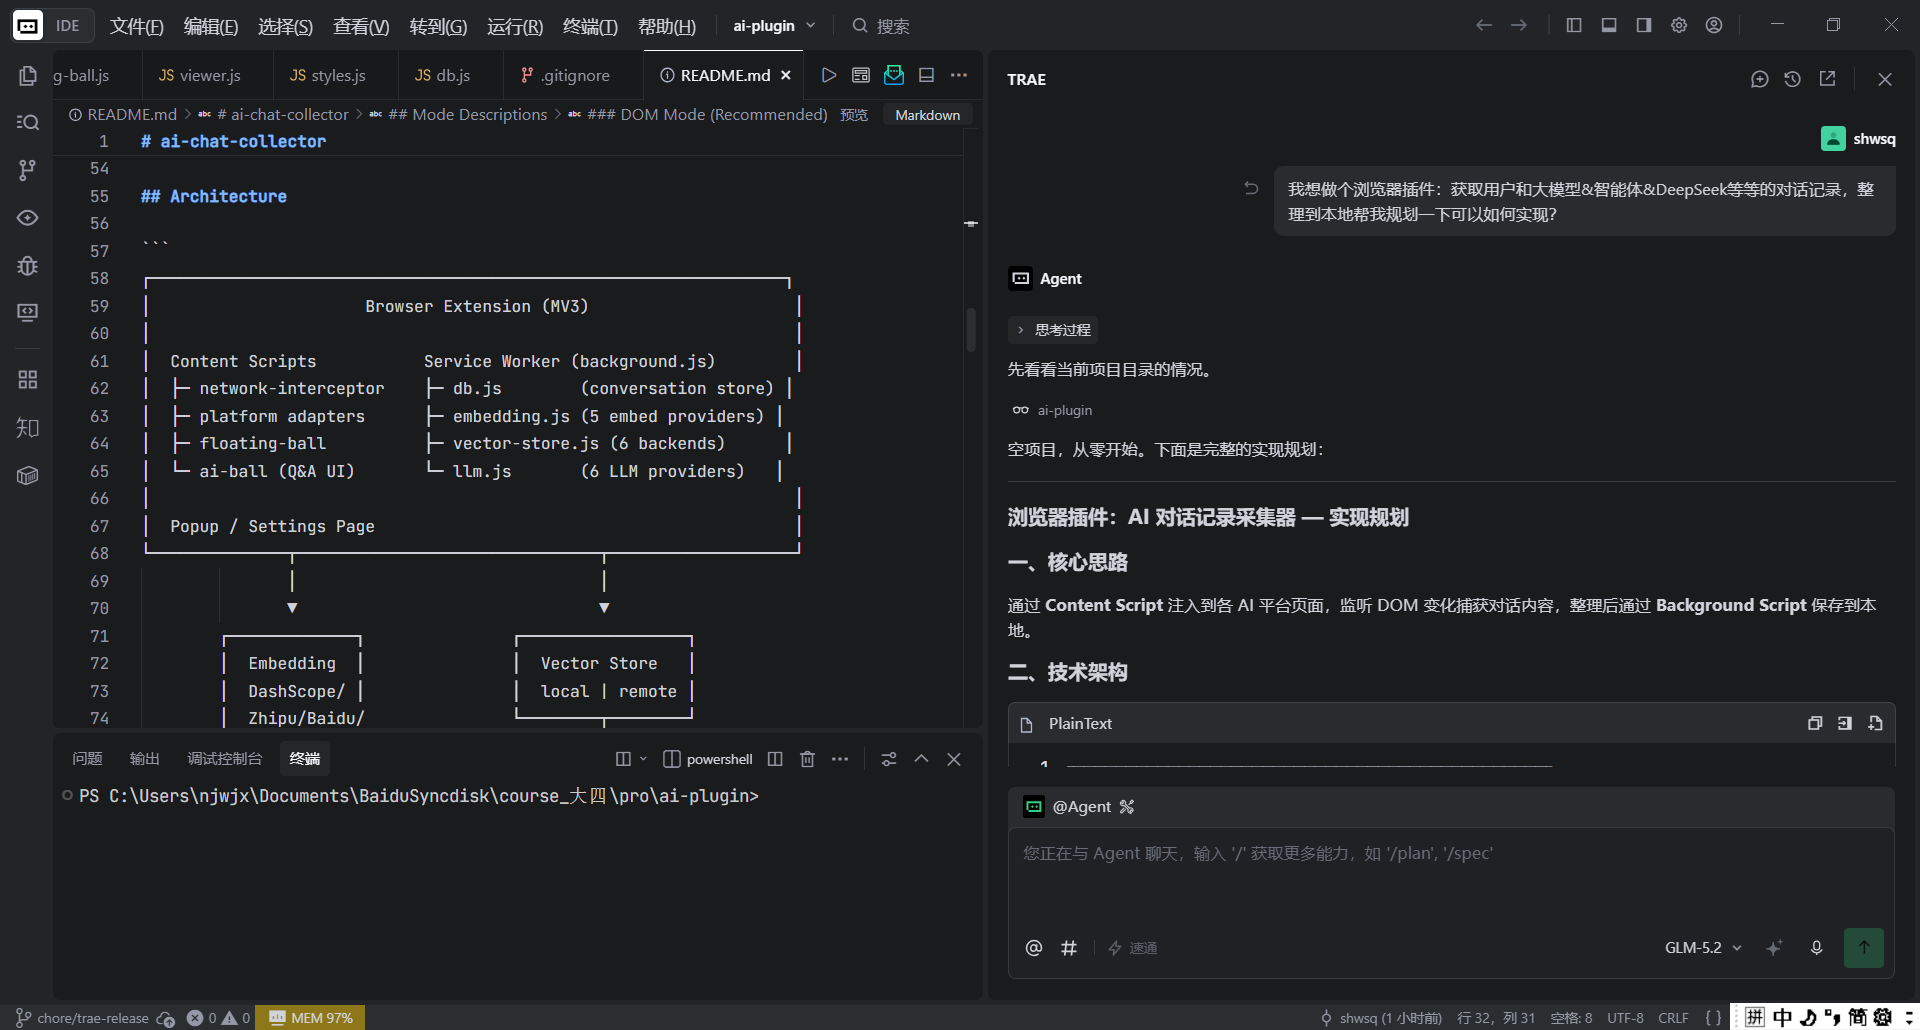Open the terminal launch profile dropdown arrow

(x=643, y=759)
